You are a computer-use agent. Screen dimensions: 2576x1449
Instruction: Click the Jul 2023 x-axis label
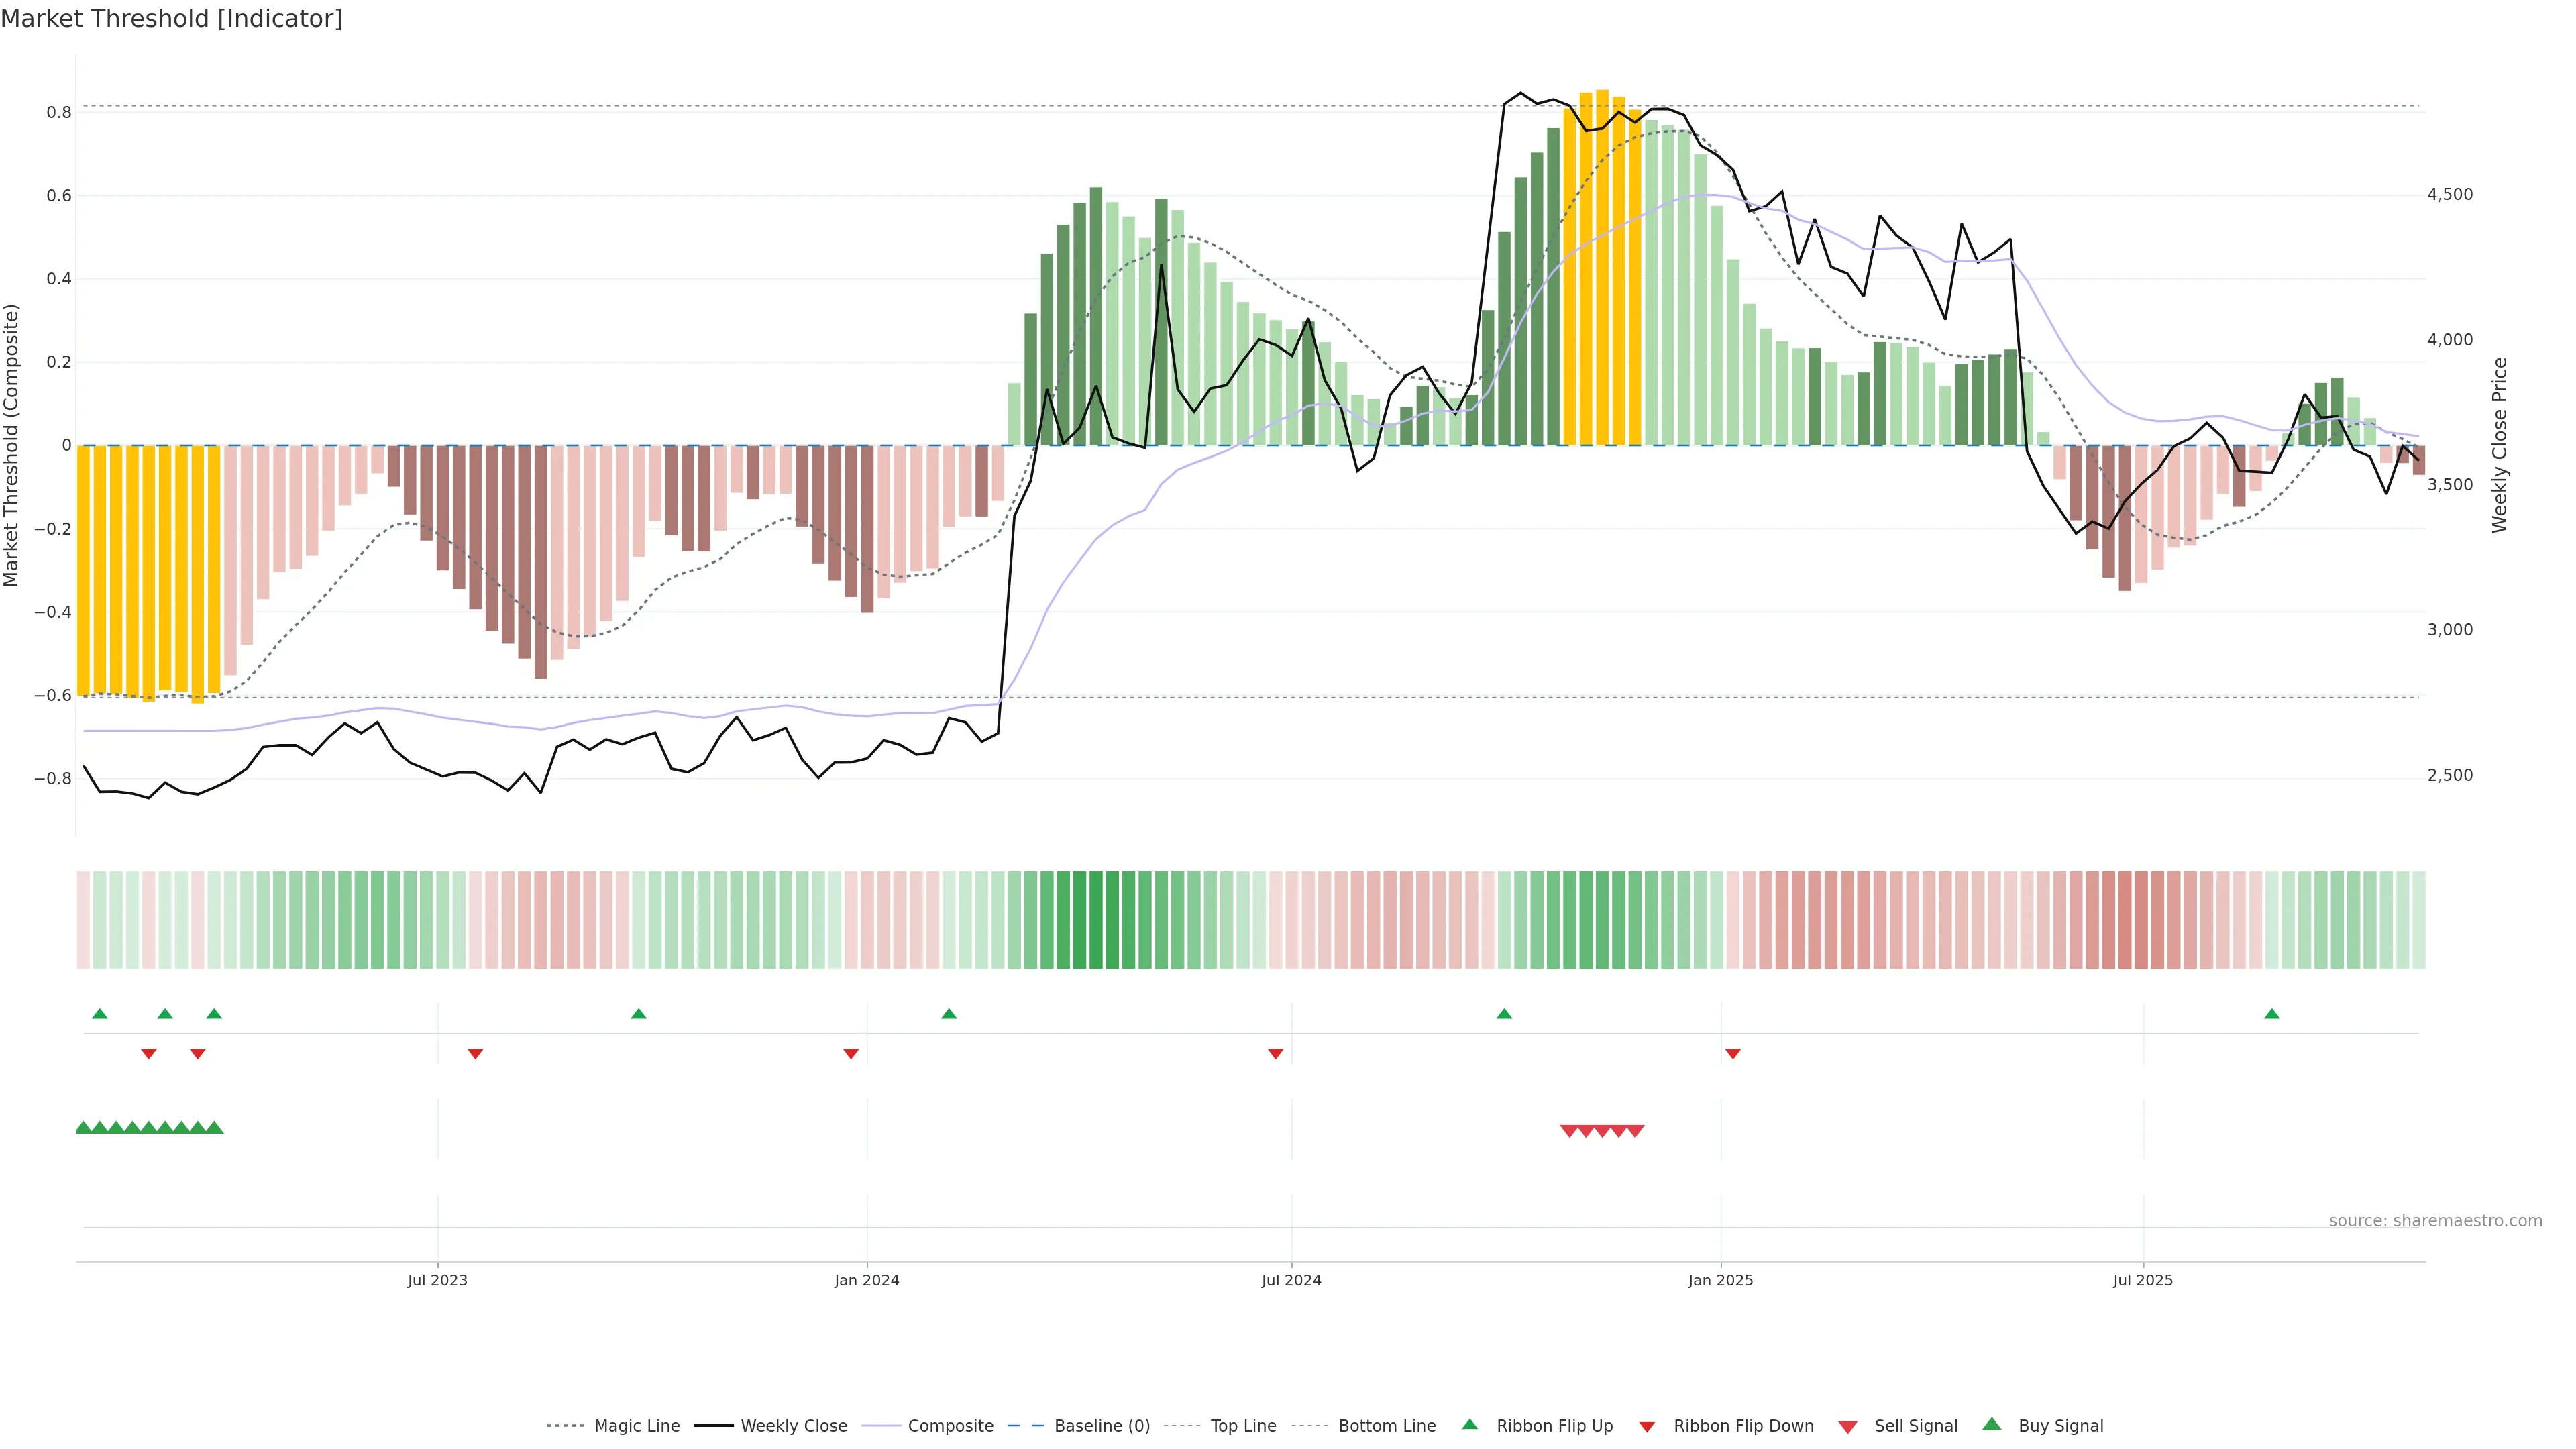437,1280
